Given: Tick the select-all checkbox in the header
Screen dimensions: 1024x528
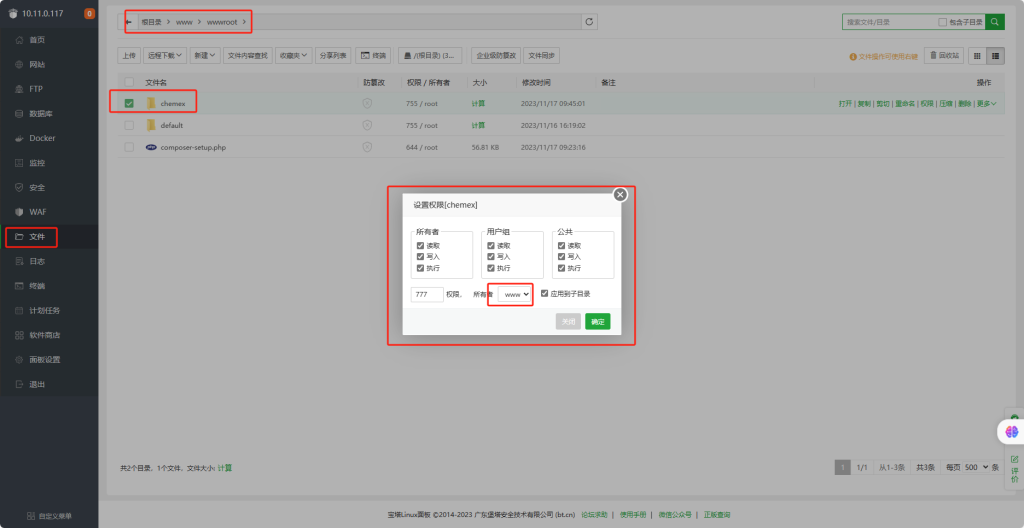Looking at the screenshot, I should click(x=129, y=82).
